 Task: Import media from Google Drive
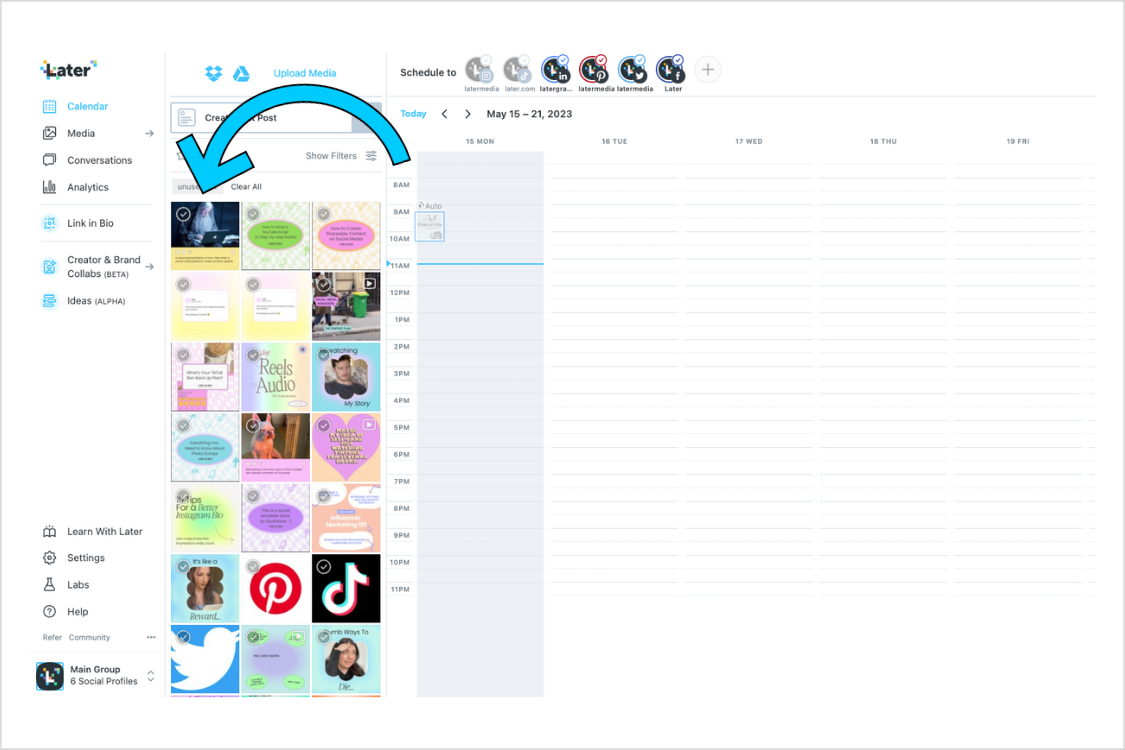[241, 73]
